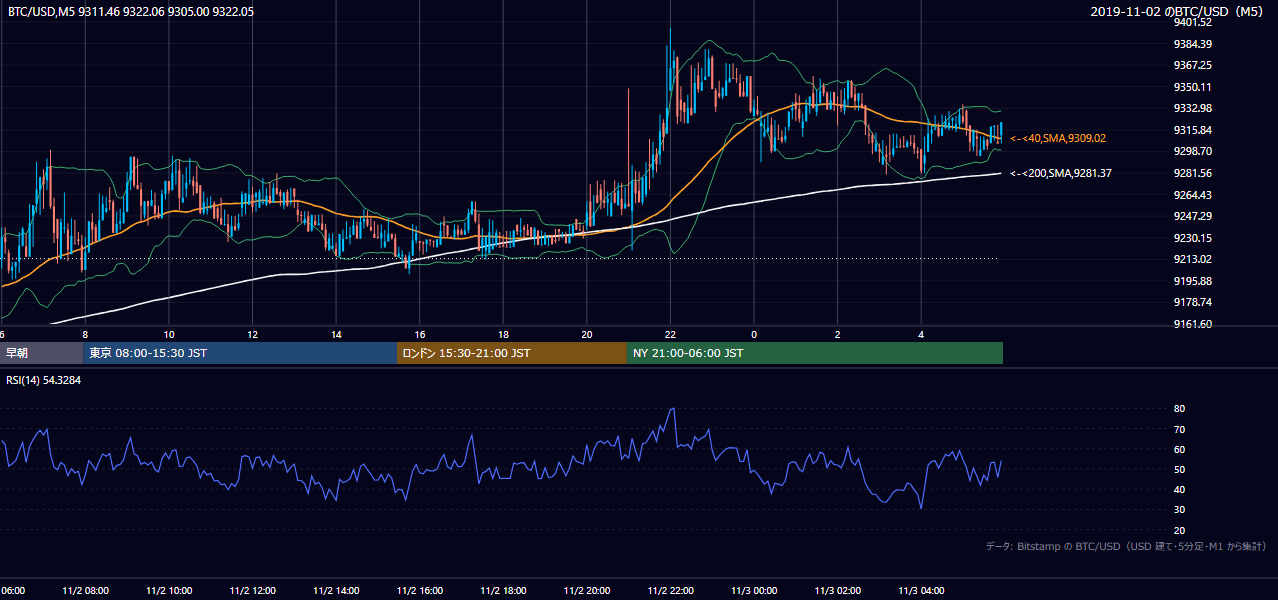Click hour tick 8 under the price chart
Screen dimensions: 1278x600
(x=85, y=335)
